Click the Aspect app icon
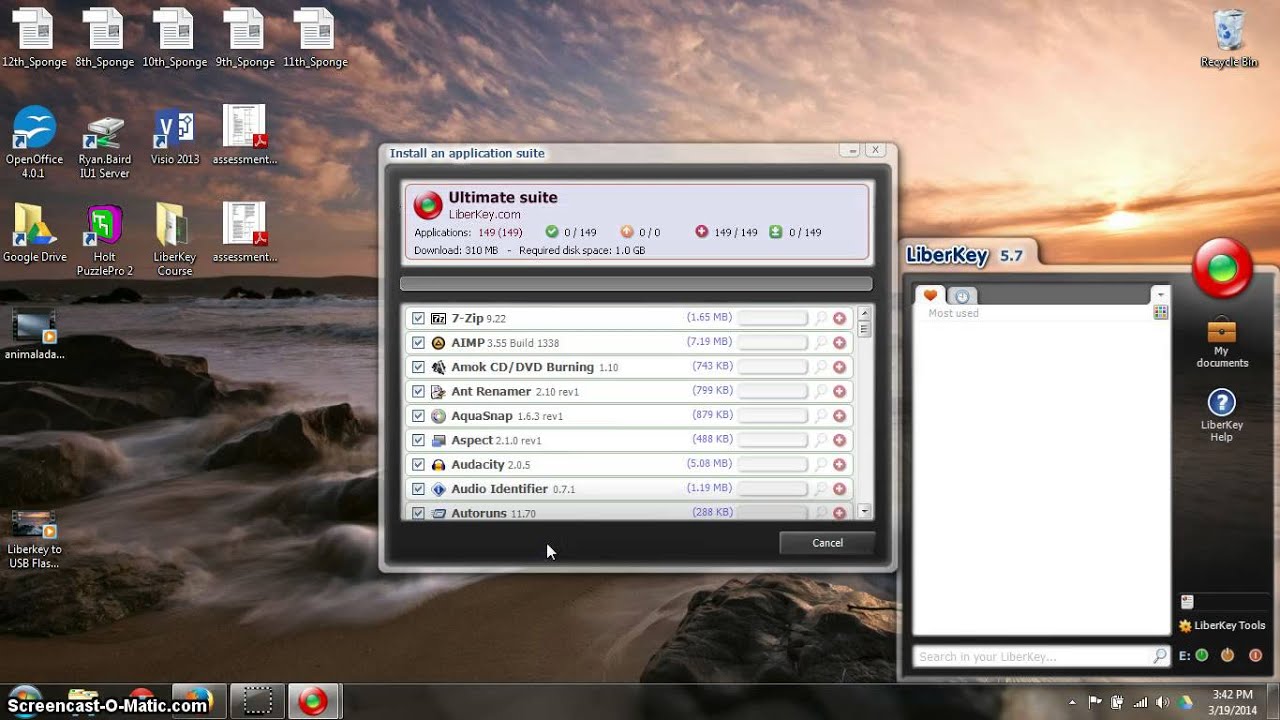 pyautogui.click(x=438, y=440)
